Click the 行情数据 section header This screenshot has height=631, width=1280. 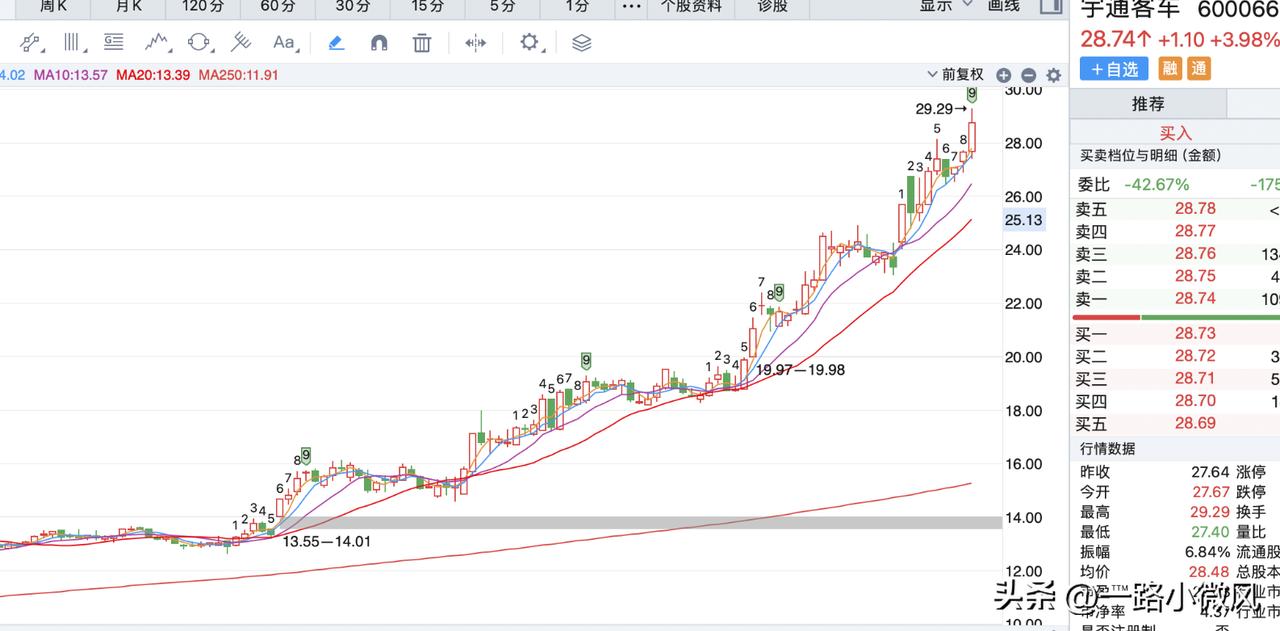[x=1108, y=449]
